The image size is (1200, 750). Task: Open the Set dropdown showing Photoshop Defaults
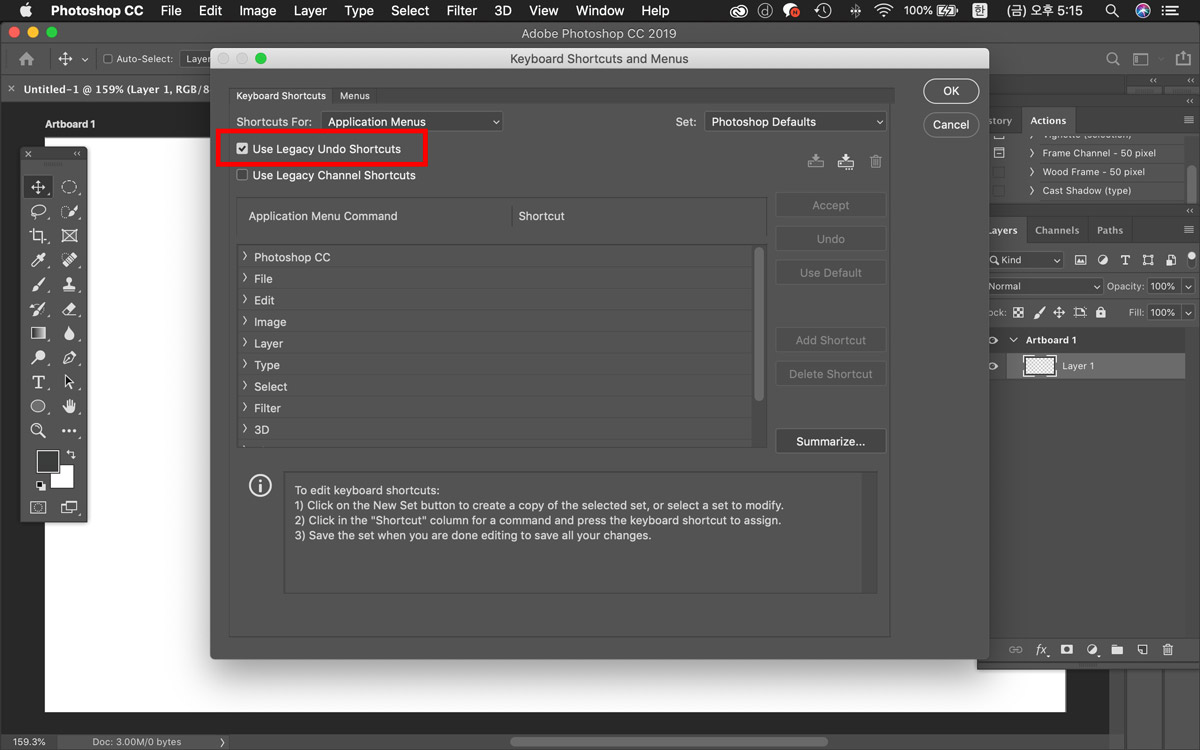[x=796, y=122]
